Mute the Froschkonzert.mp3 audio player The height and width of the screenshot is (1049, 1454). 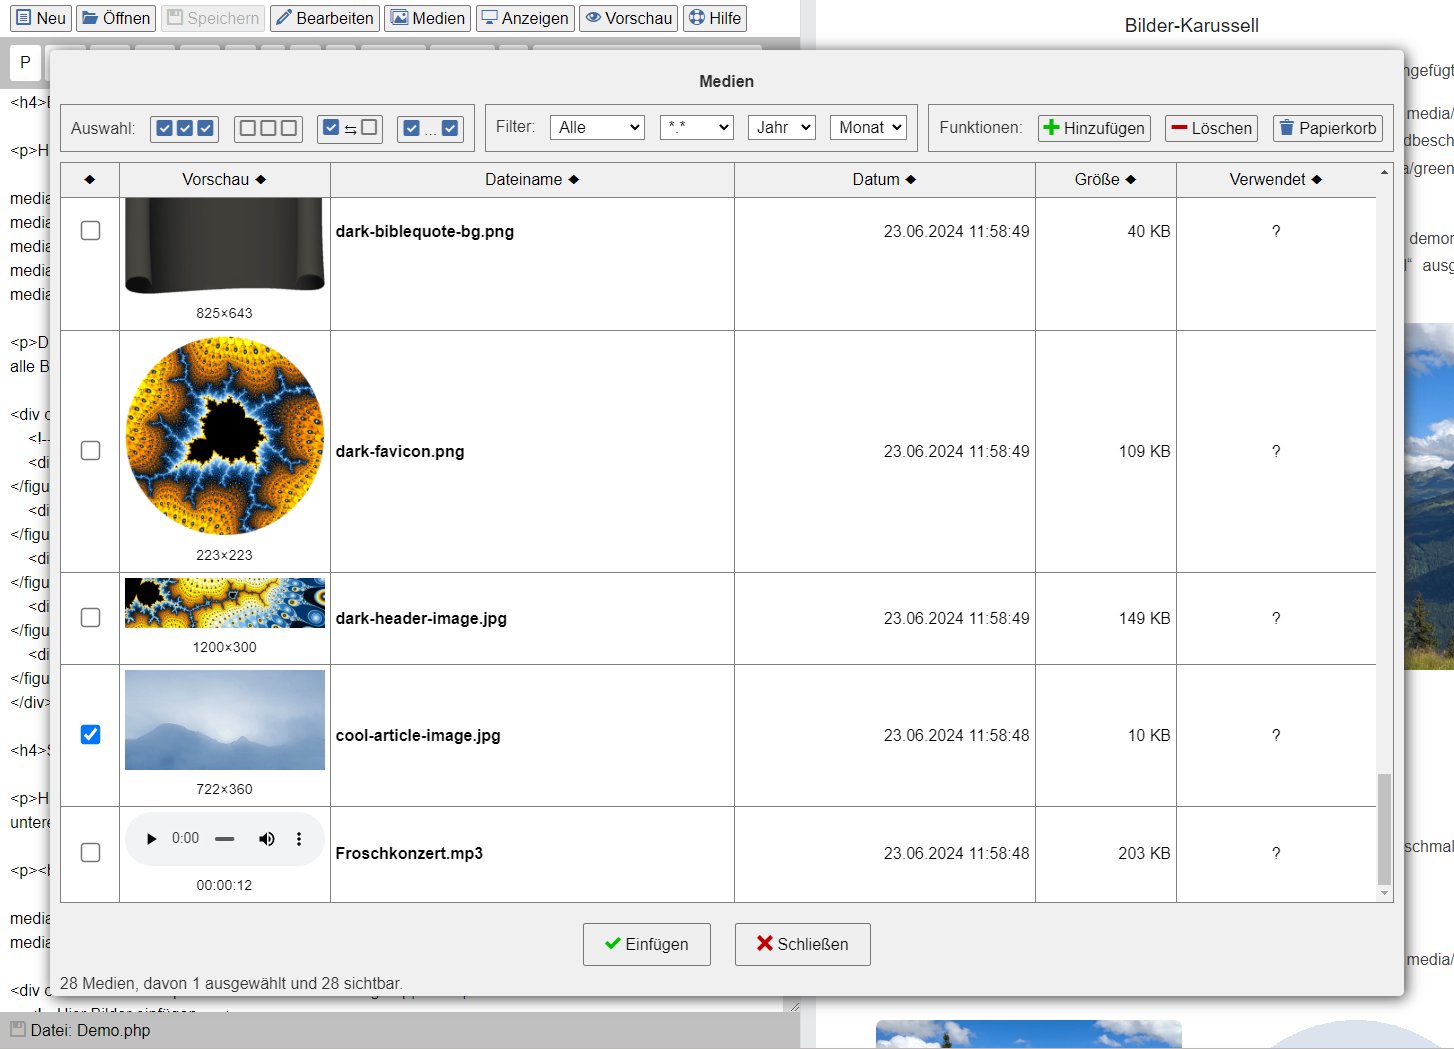pos(266,839)
